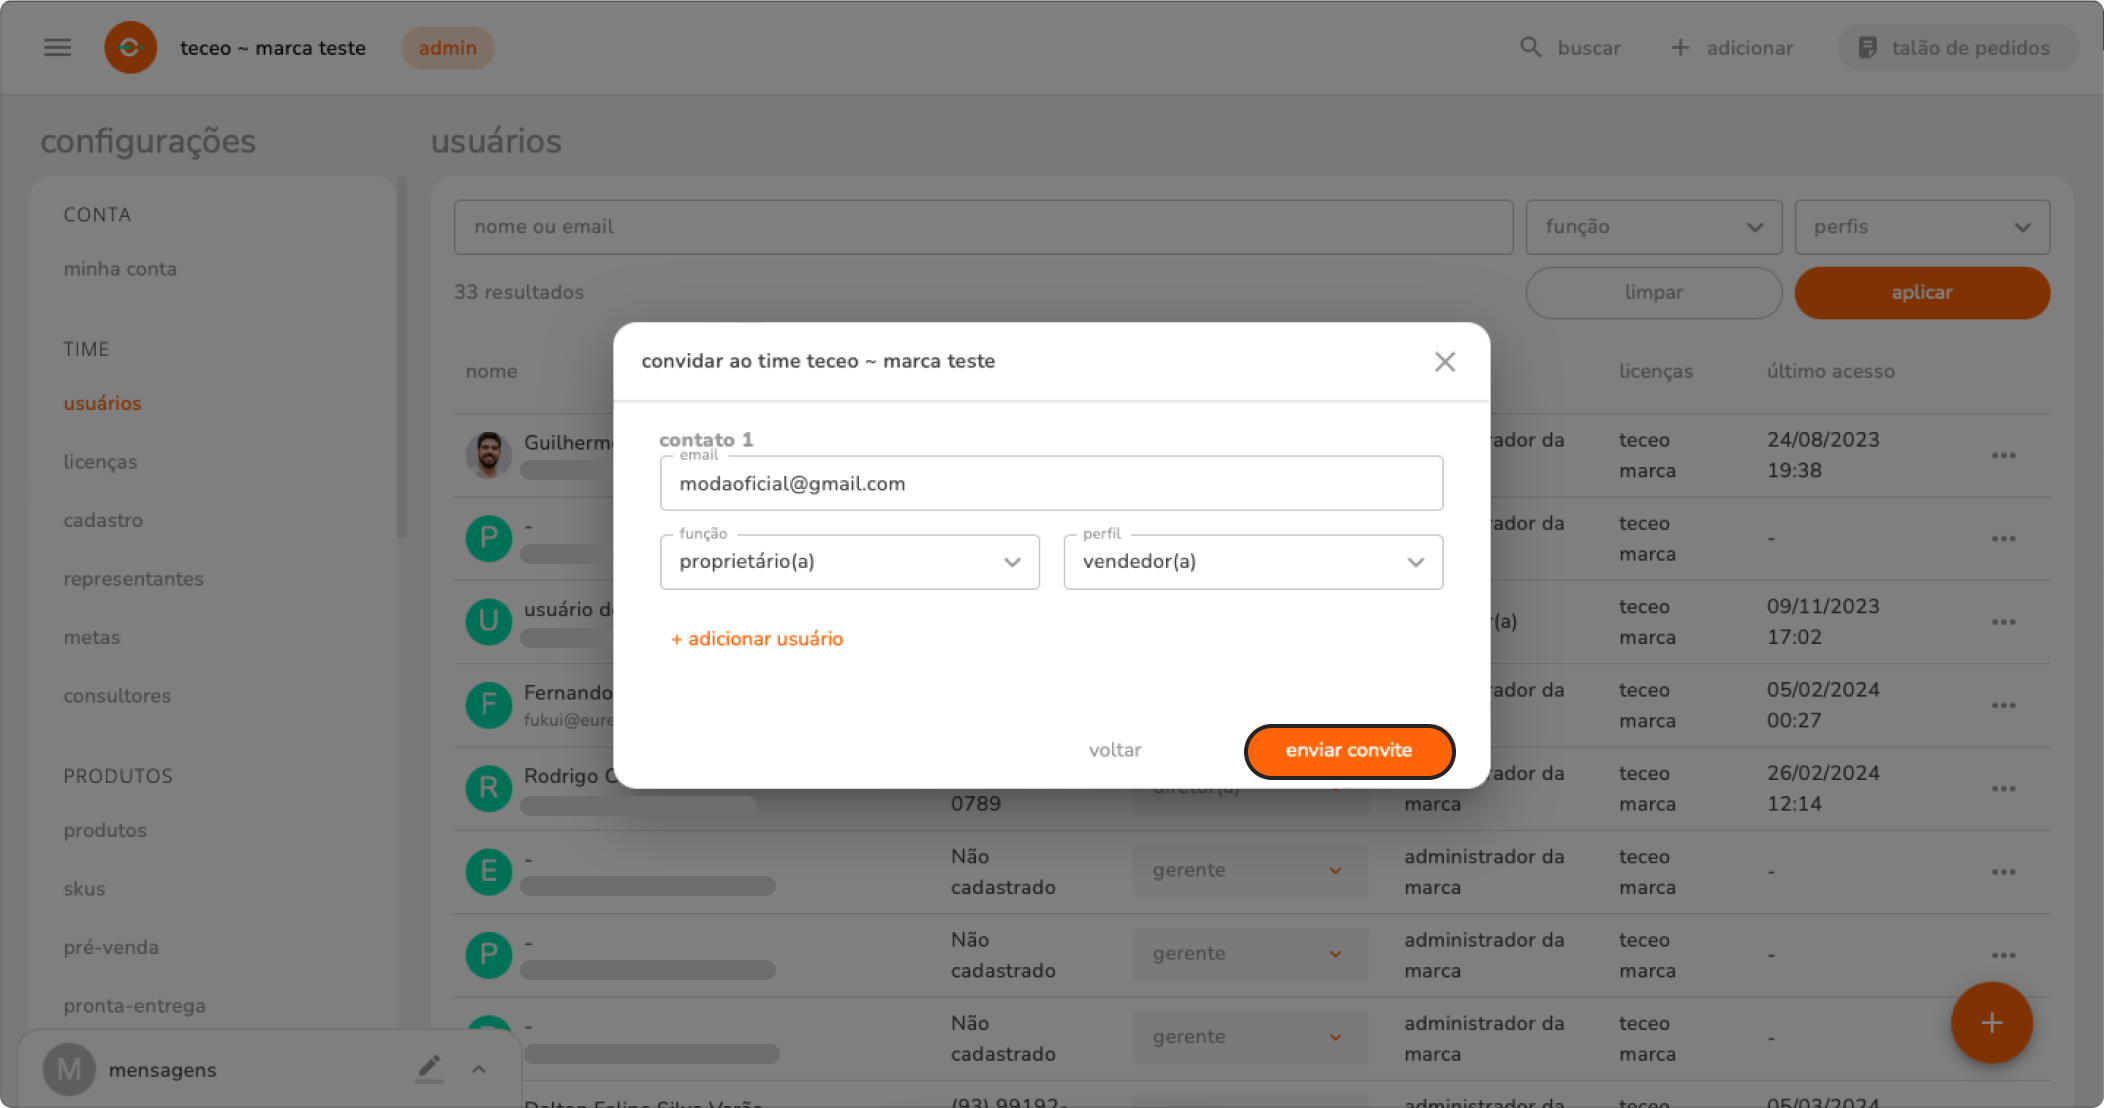
Task: Expand the mensagens panel chevron
Action: click(479, 1069)
